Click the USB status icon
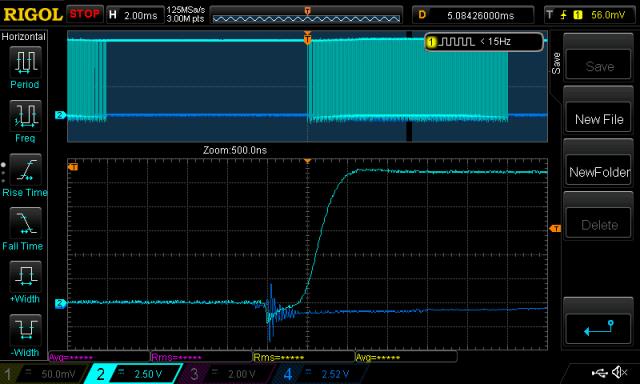 (x=600, y=372)
